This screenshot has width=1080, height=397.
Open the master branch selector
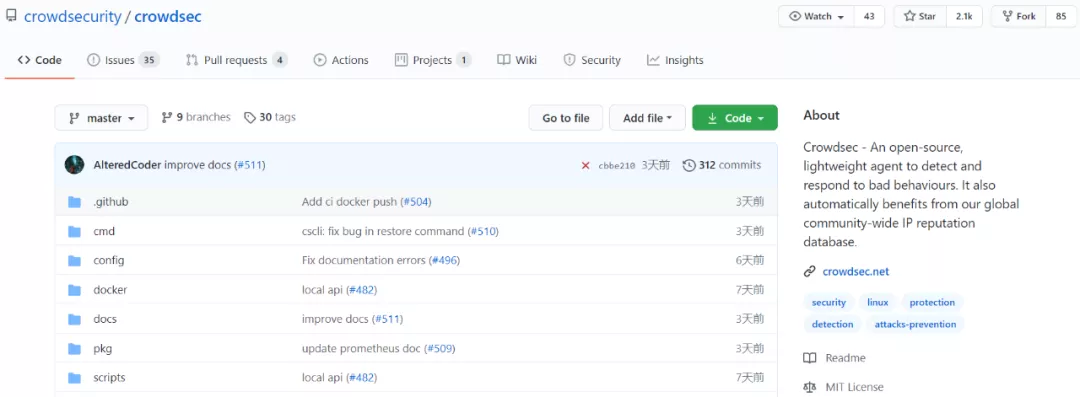[101, 118]
